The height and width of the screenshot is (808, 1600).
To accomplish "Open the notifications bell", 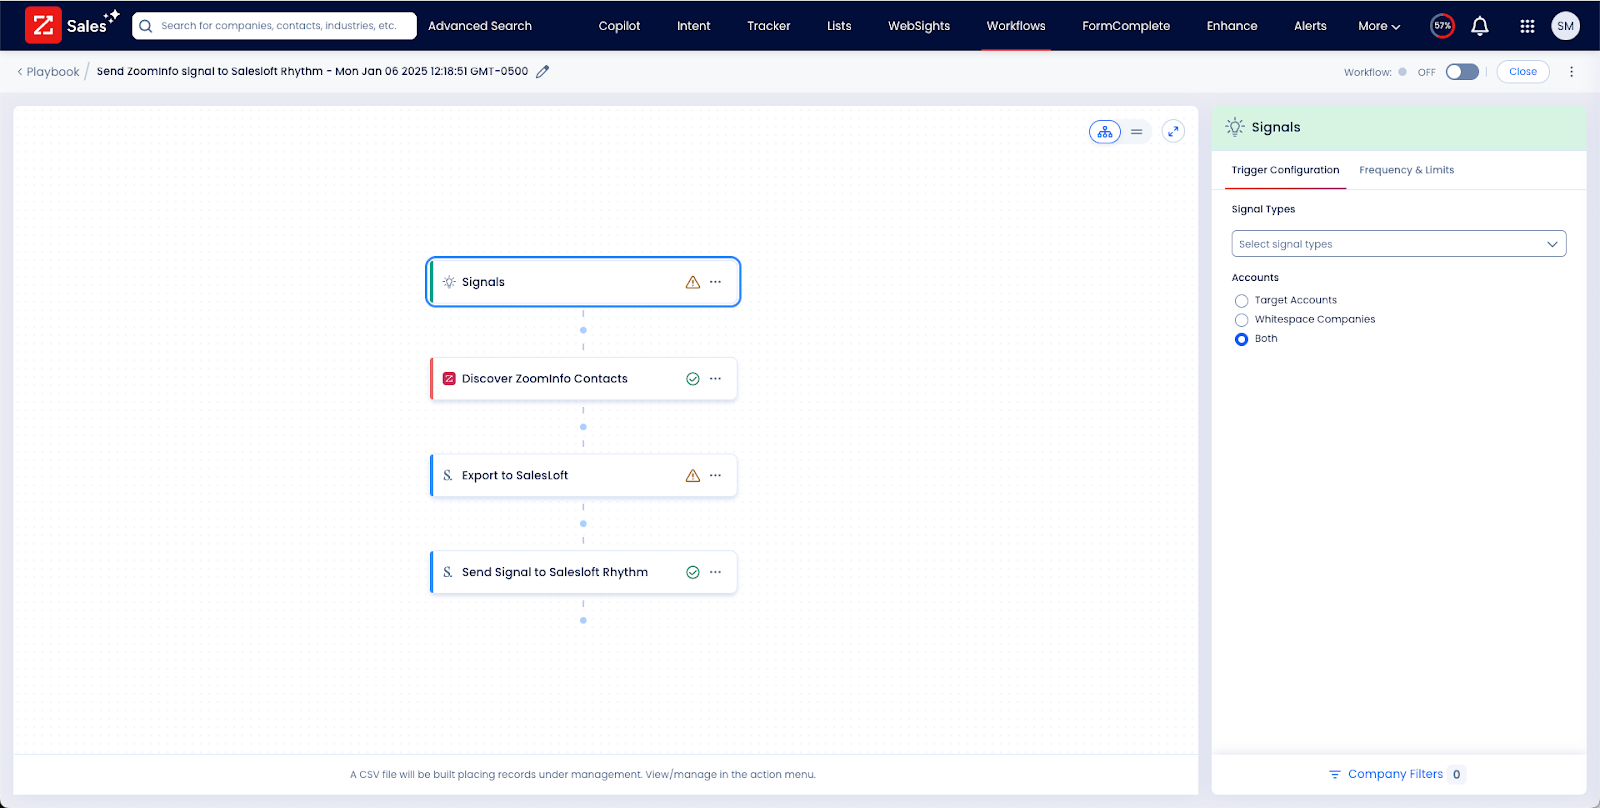I will (x=1480, y=26).
